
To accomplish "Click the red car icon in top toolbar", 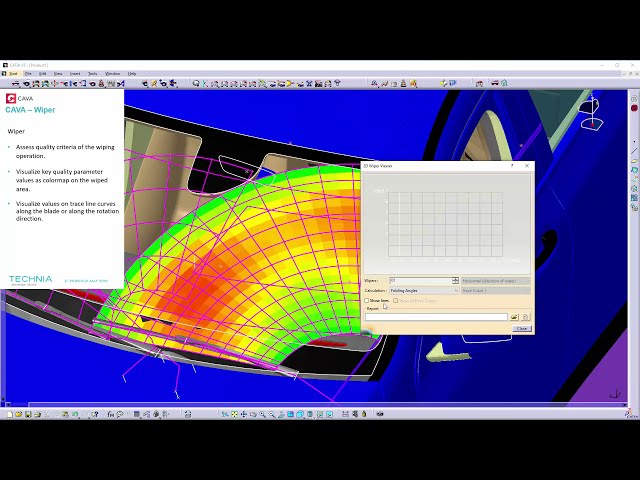I will [x=495, y=83].
